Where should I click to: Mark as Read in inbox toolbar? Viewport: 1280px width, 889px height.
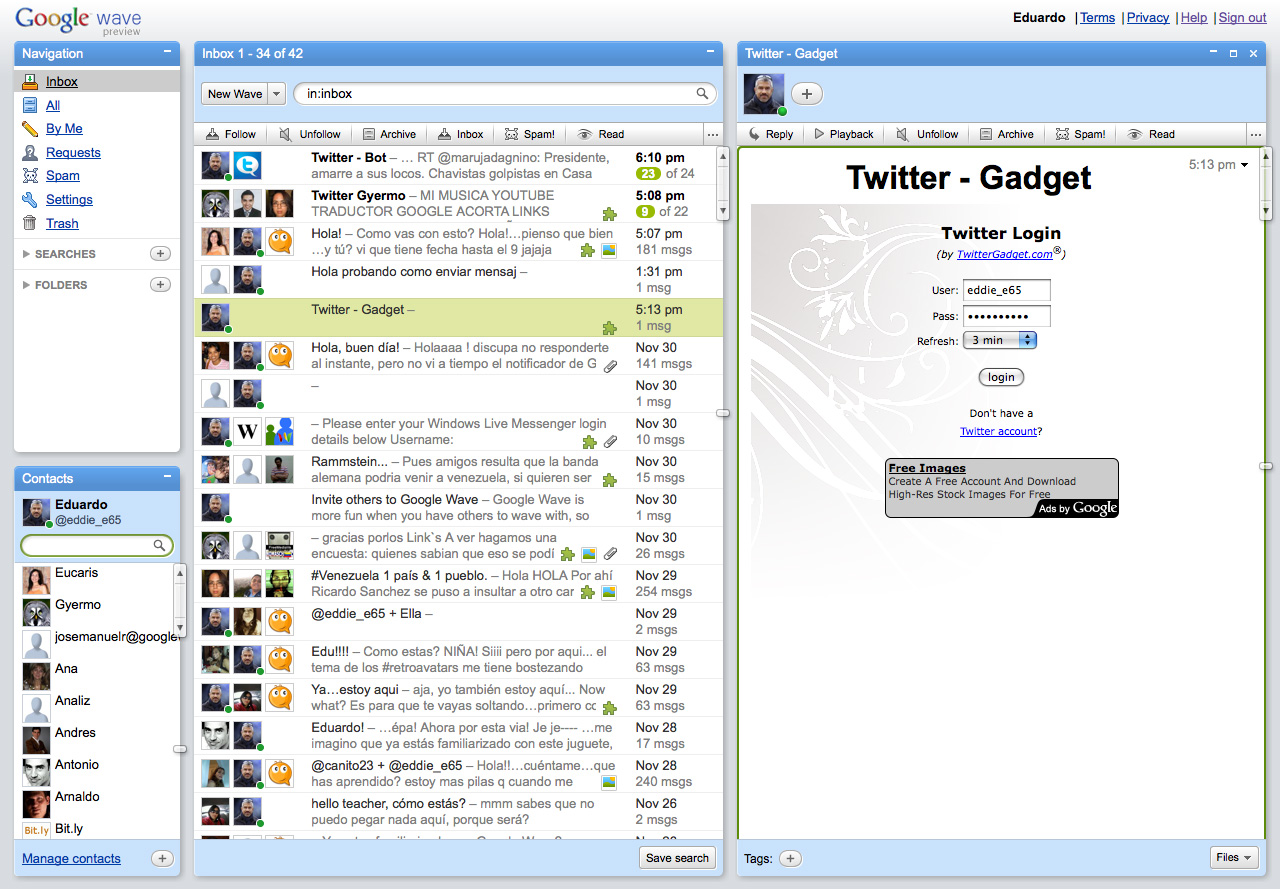pyautogui.click(x=601, y=134)
